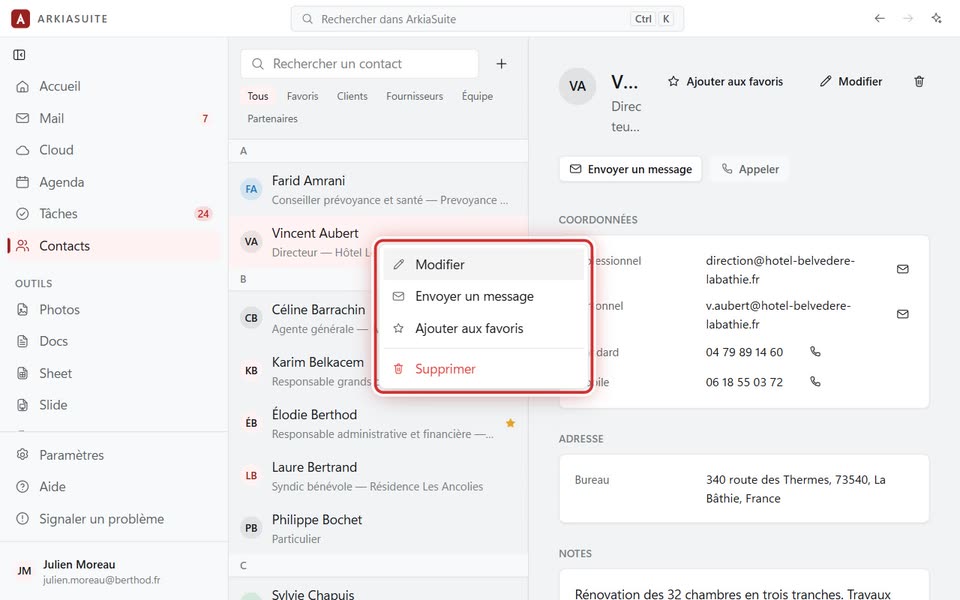Image resolution: width=960 pixels, height=600 pixels.
Task: Open Photos tool in the sidebar
Action: [114, 309]
